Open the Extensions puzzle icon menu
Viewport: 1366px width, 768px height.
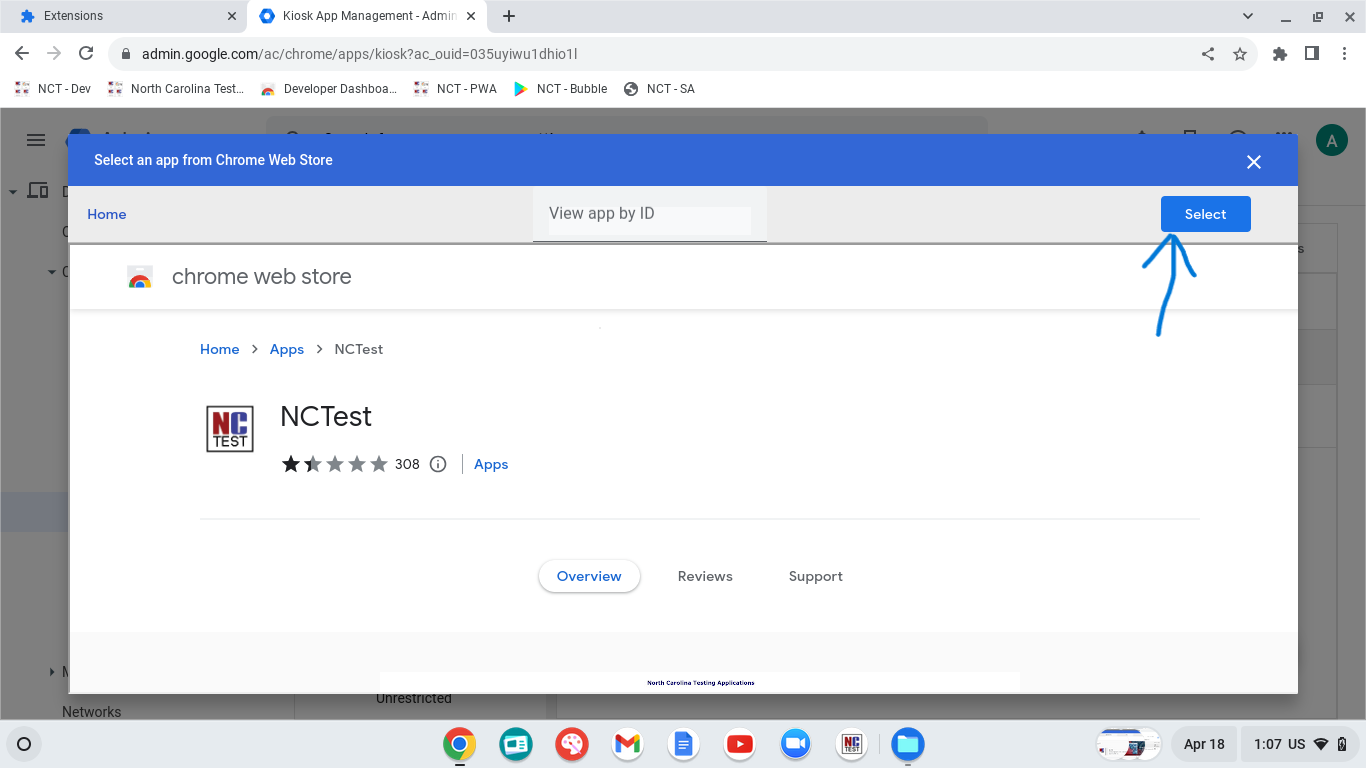(1280, 54)
